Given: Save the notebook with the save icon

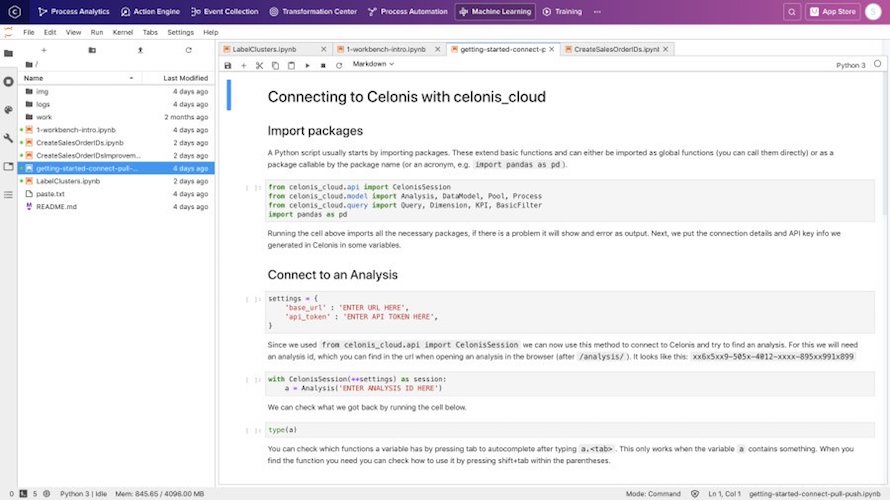Looking at the screenshot, I should tap(228, 65).
